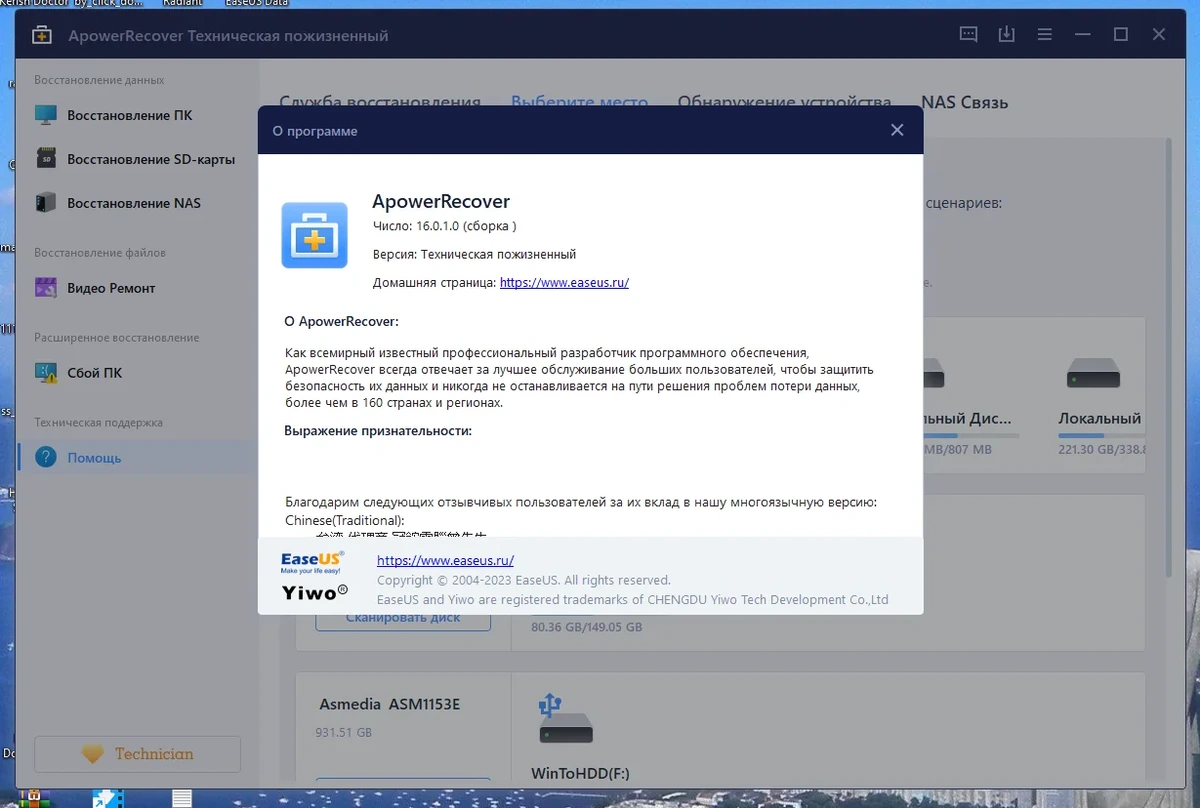Click the Asmedia ASM1153E disk entry
This screenshot has width=1200, height=808.
[389, 704]
